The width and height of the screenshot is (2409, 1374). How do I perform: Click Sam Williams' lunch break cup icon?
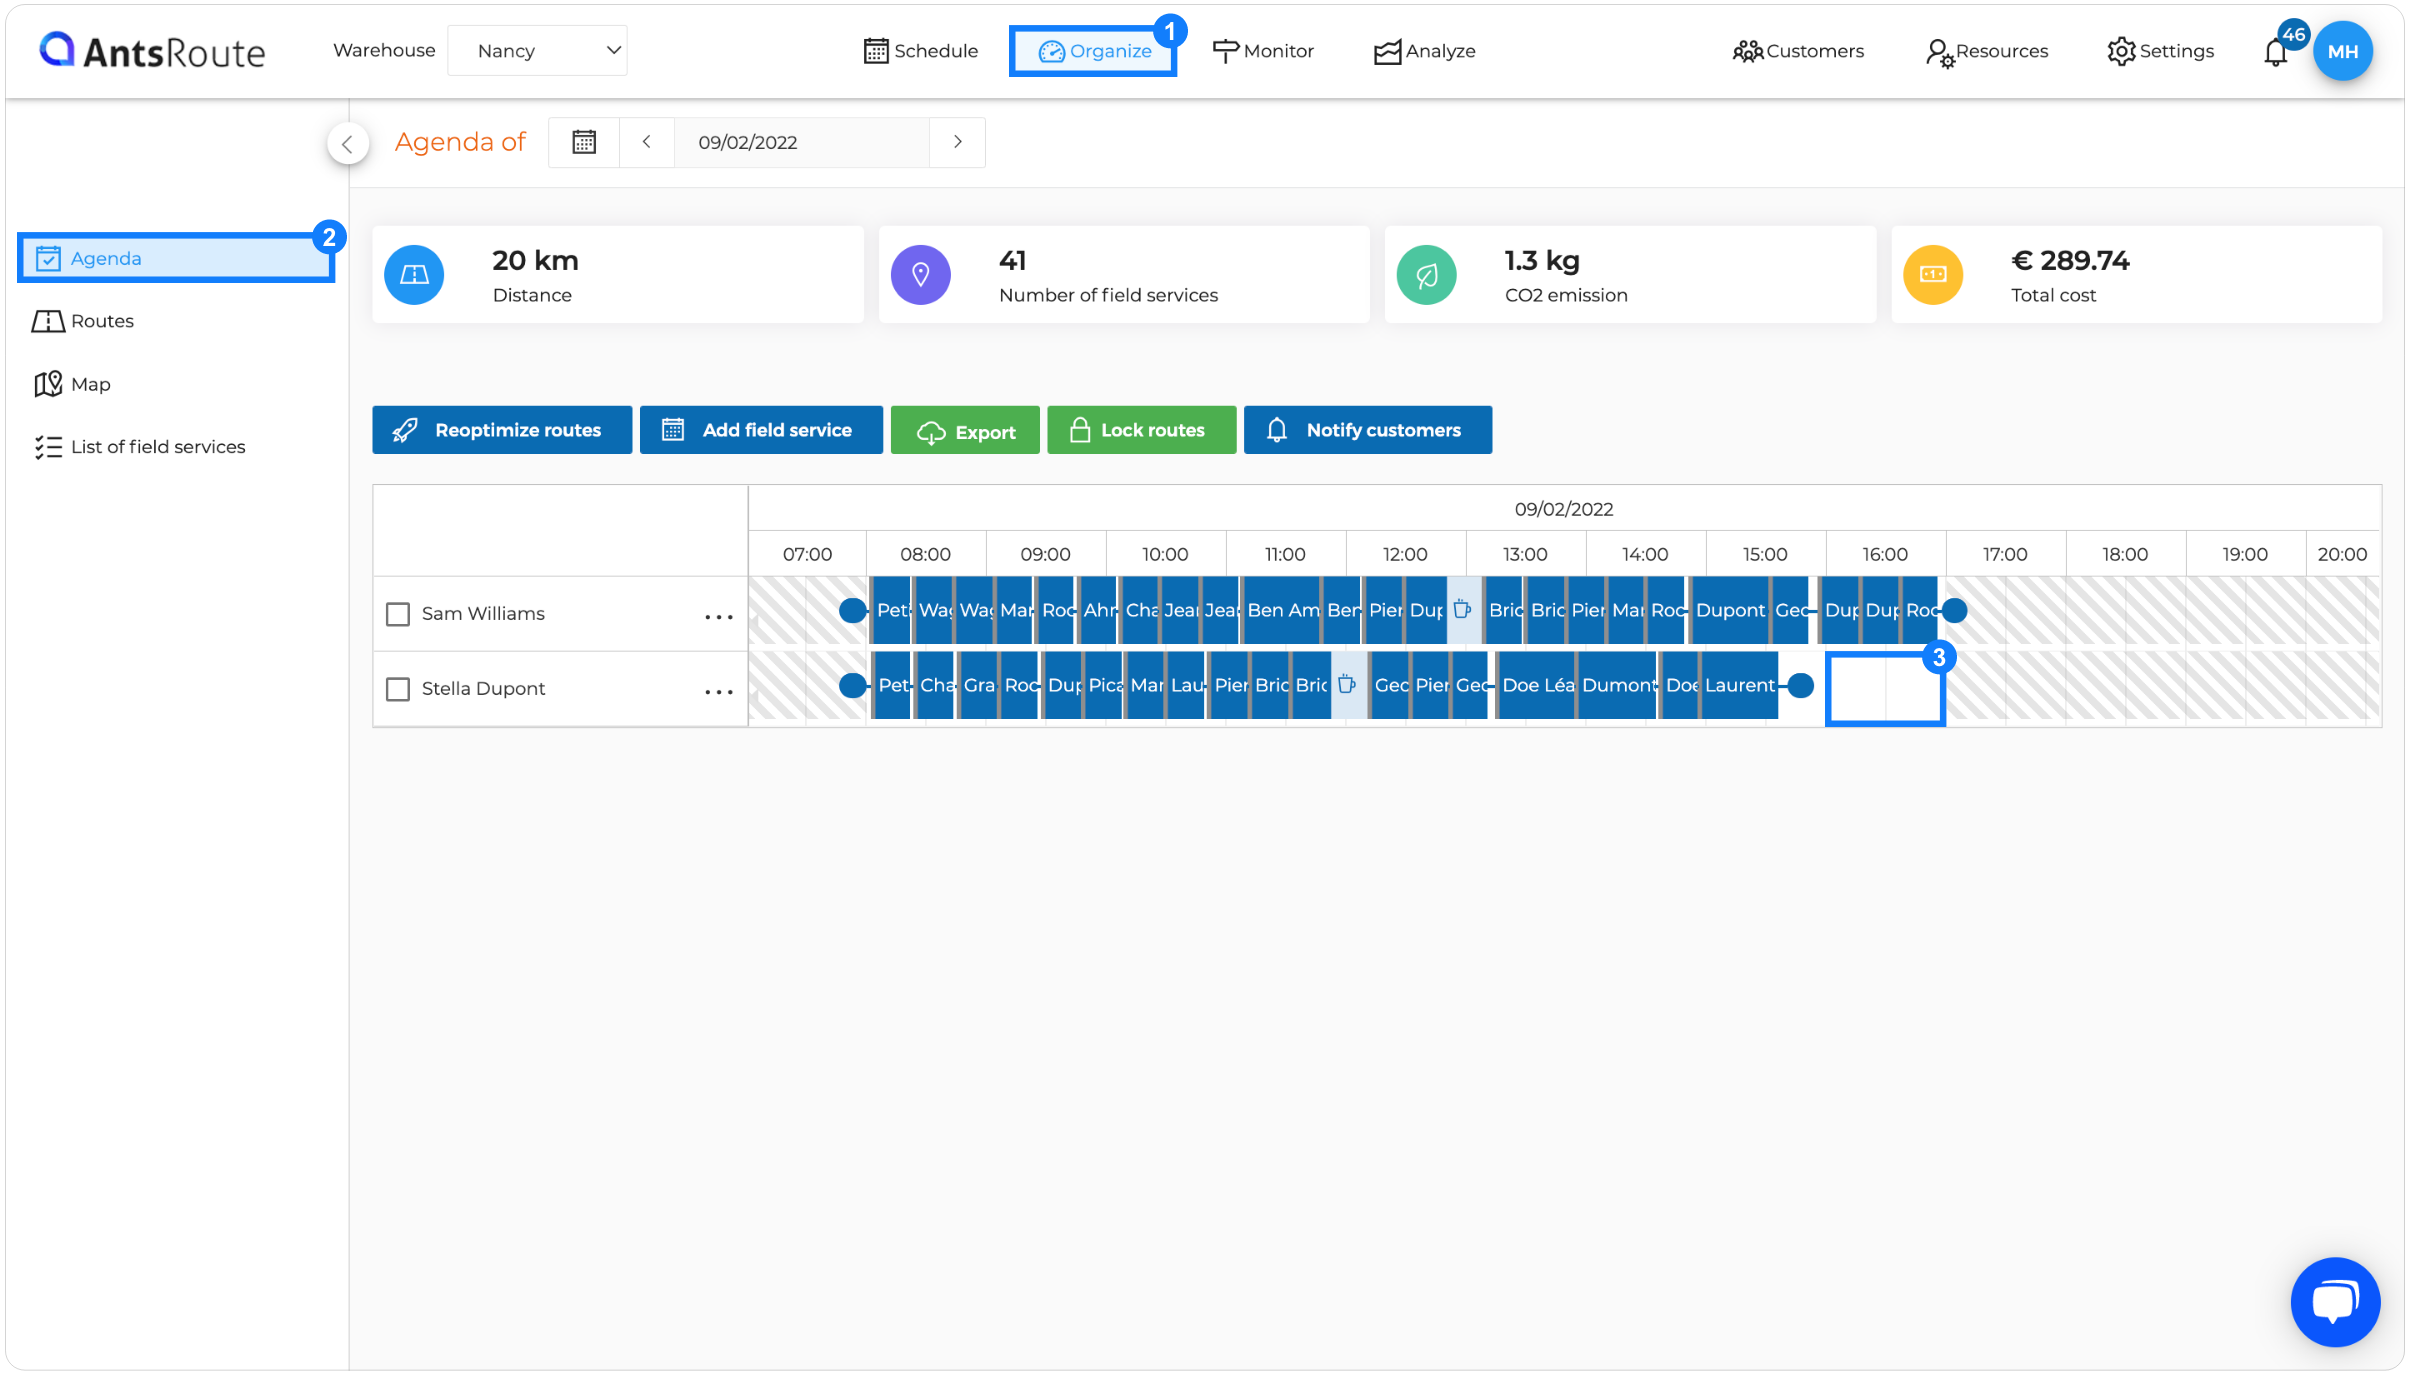1462,609
